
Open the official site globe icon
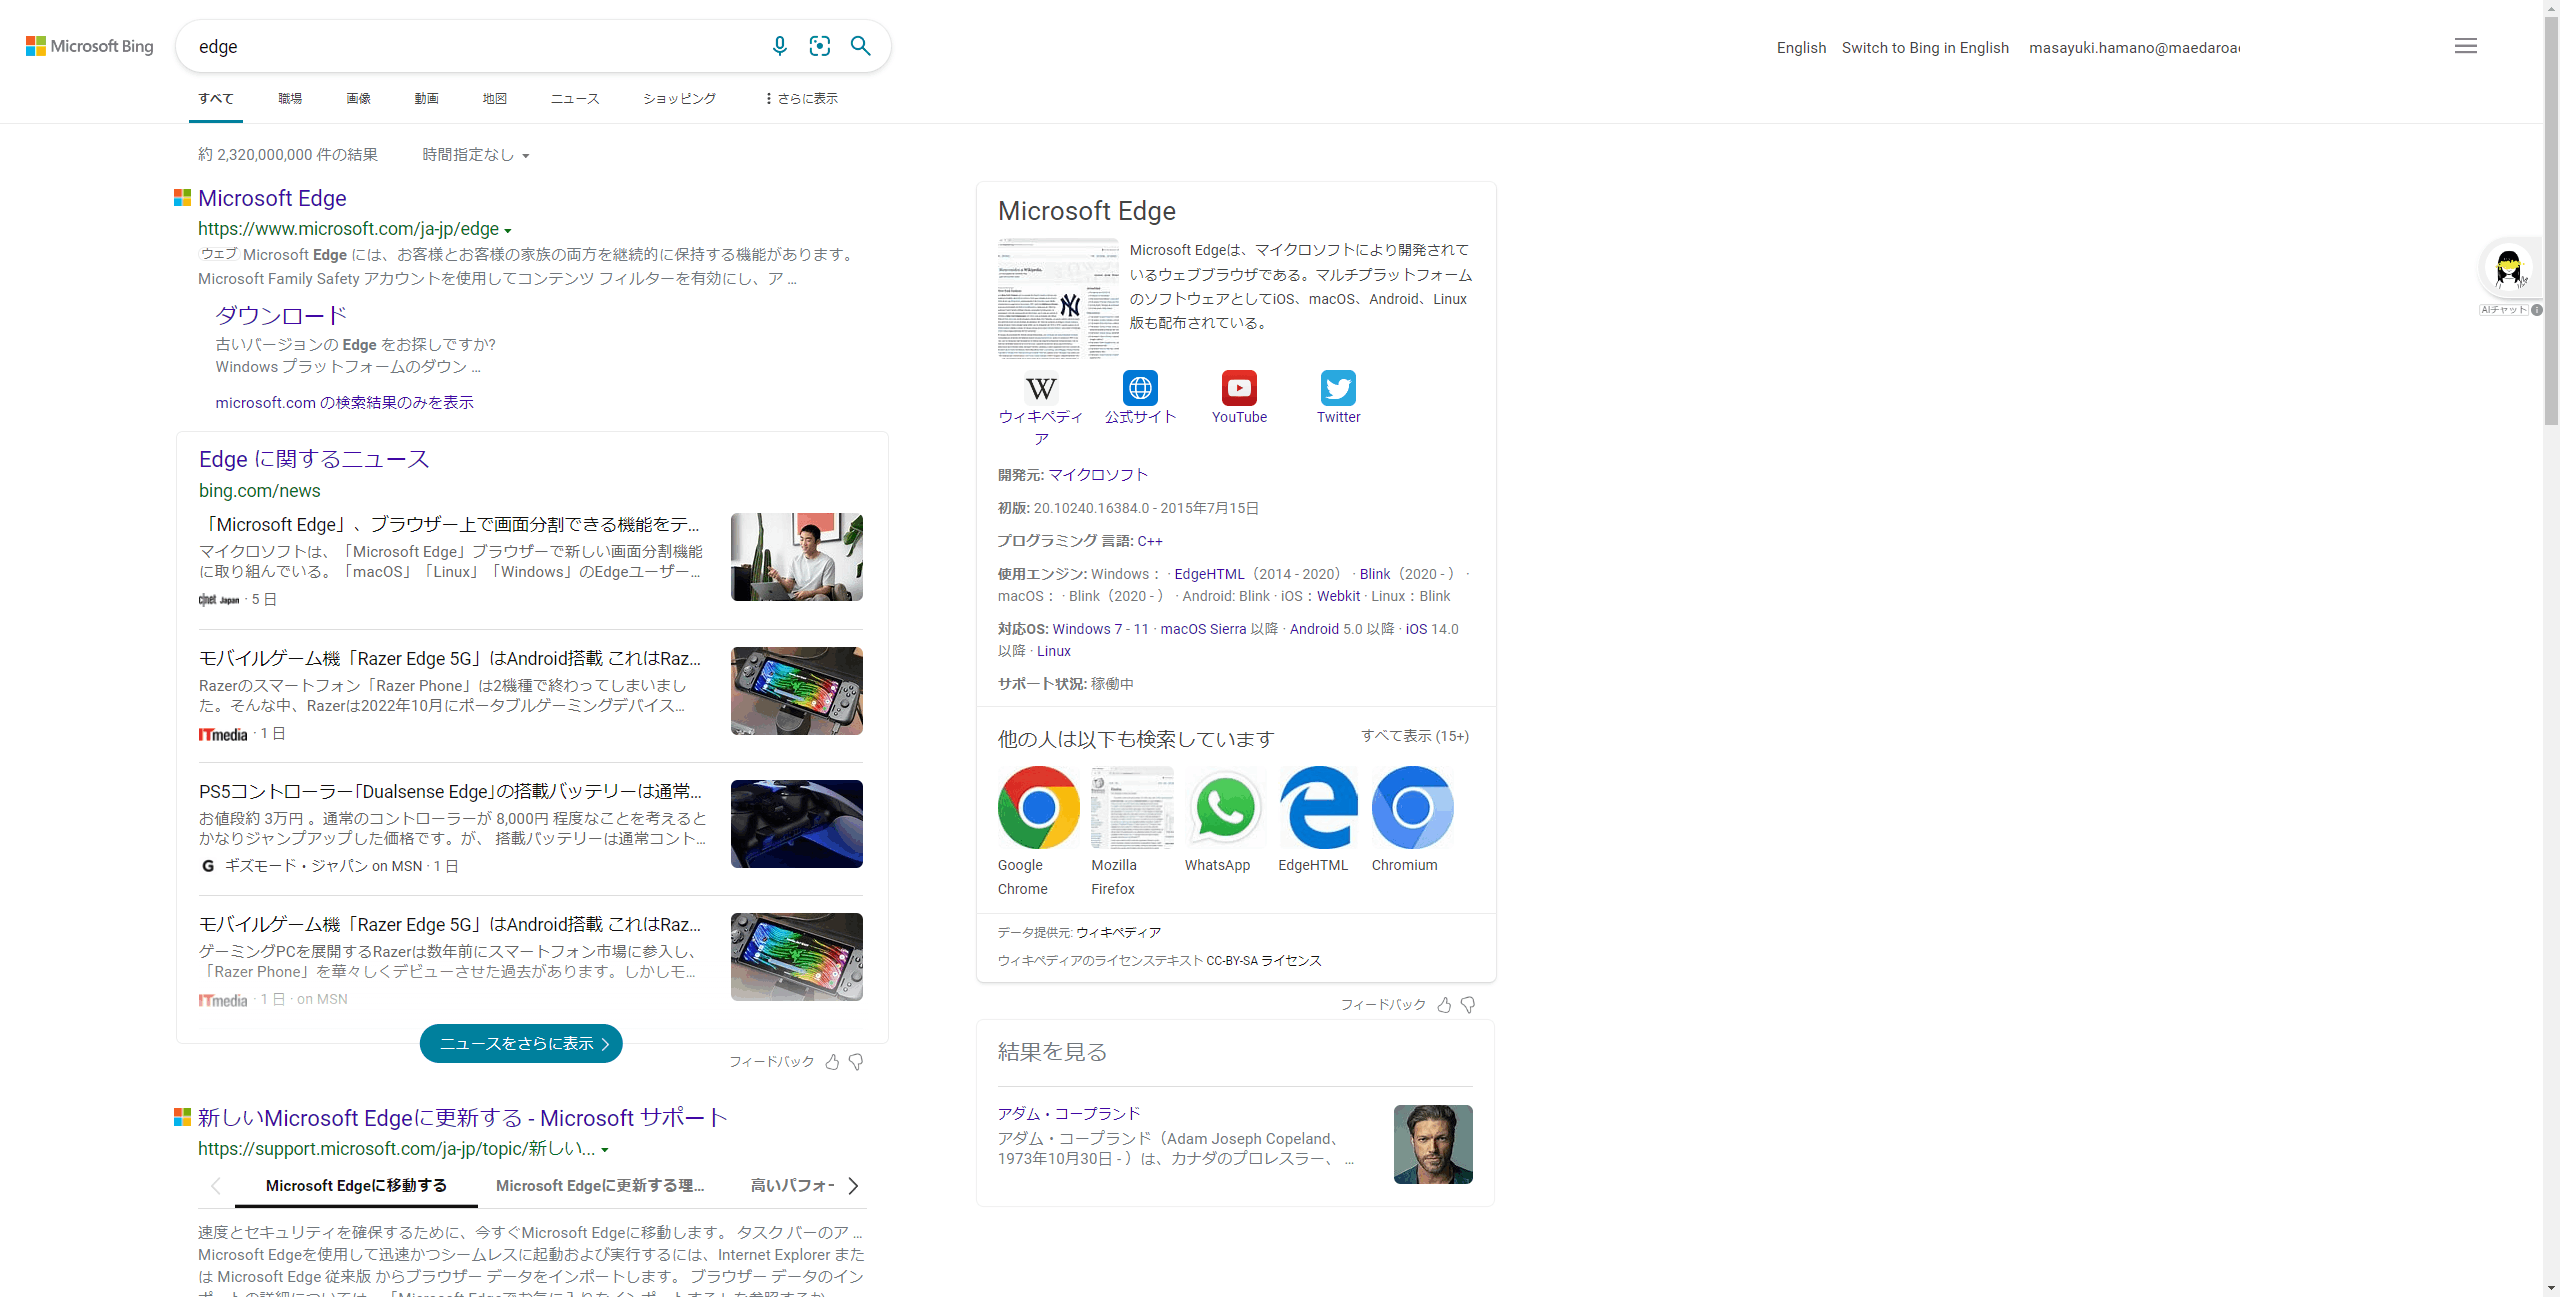[x=1140, y=388]
